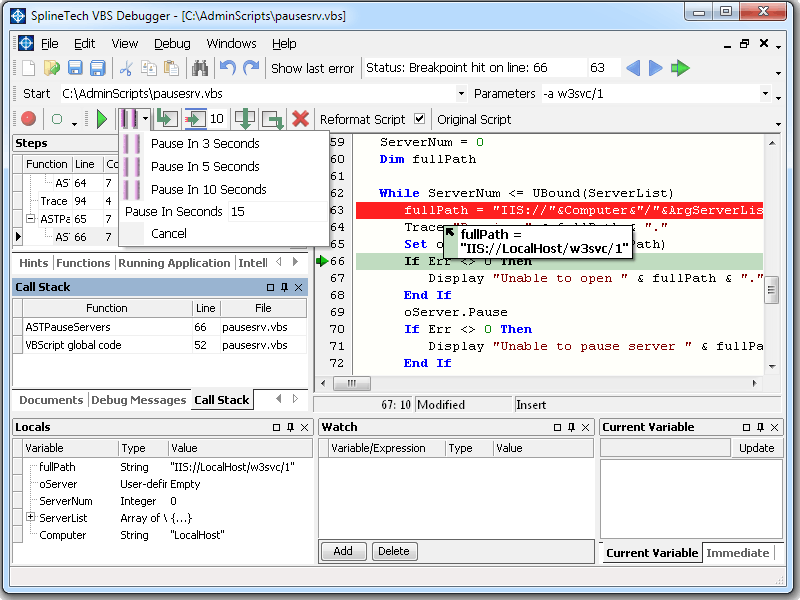Viewport: 800px width, 600px height.
Task: Click the Show last error button
Action: tap(312, 68)
